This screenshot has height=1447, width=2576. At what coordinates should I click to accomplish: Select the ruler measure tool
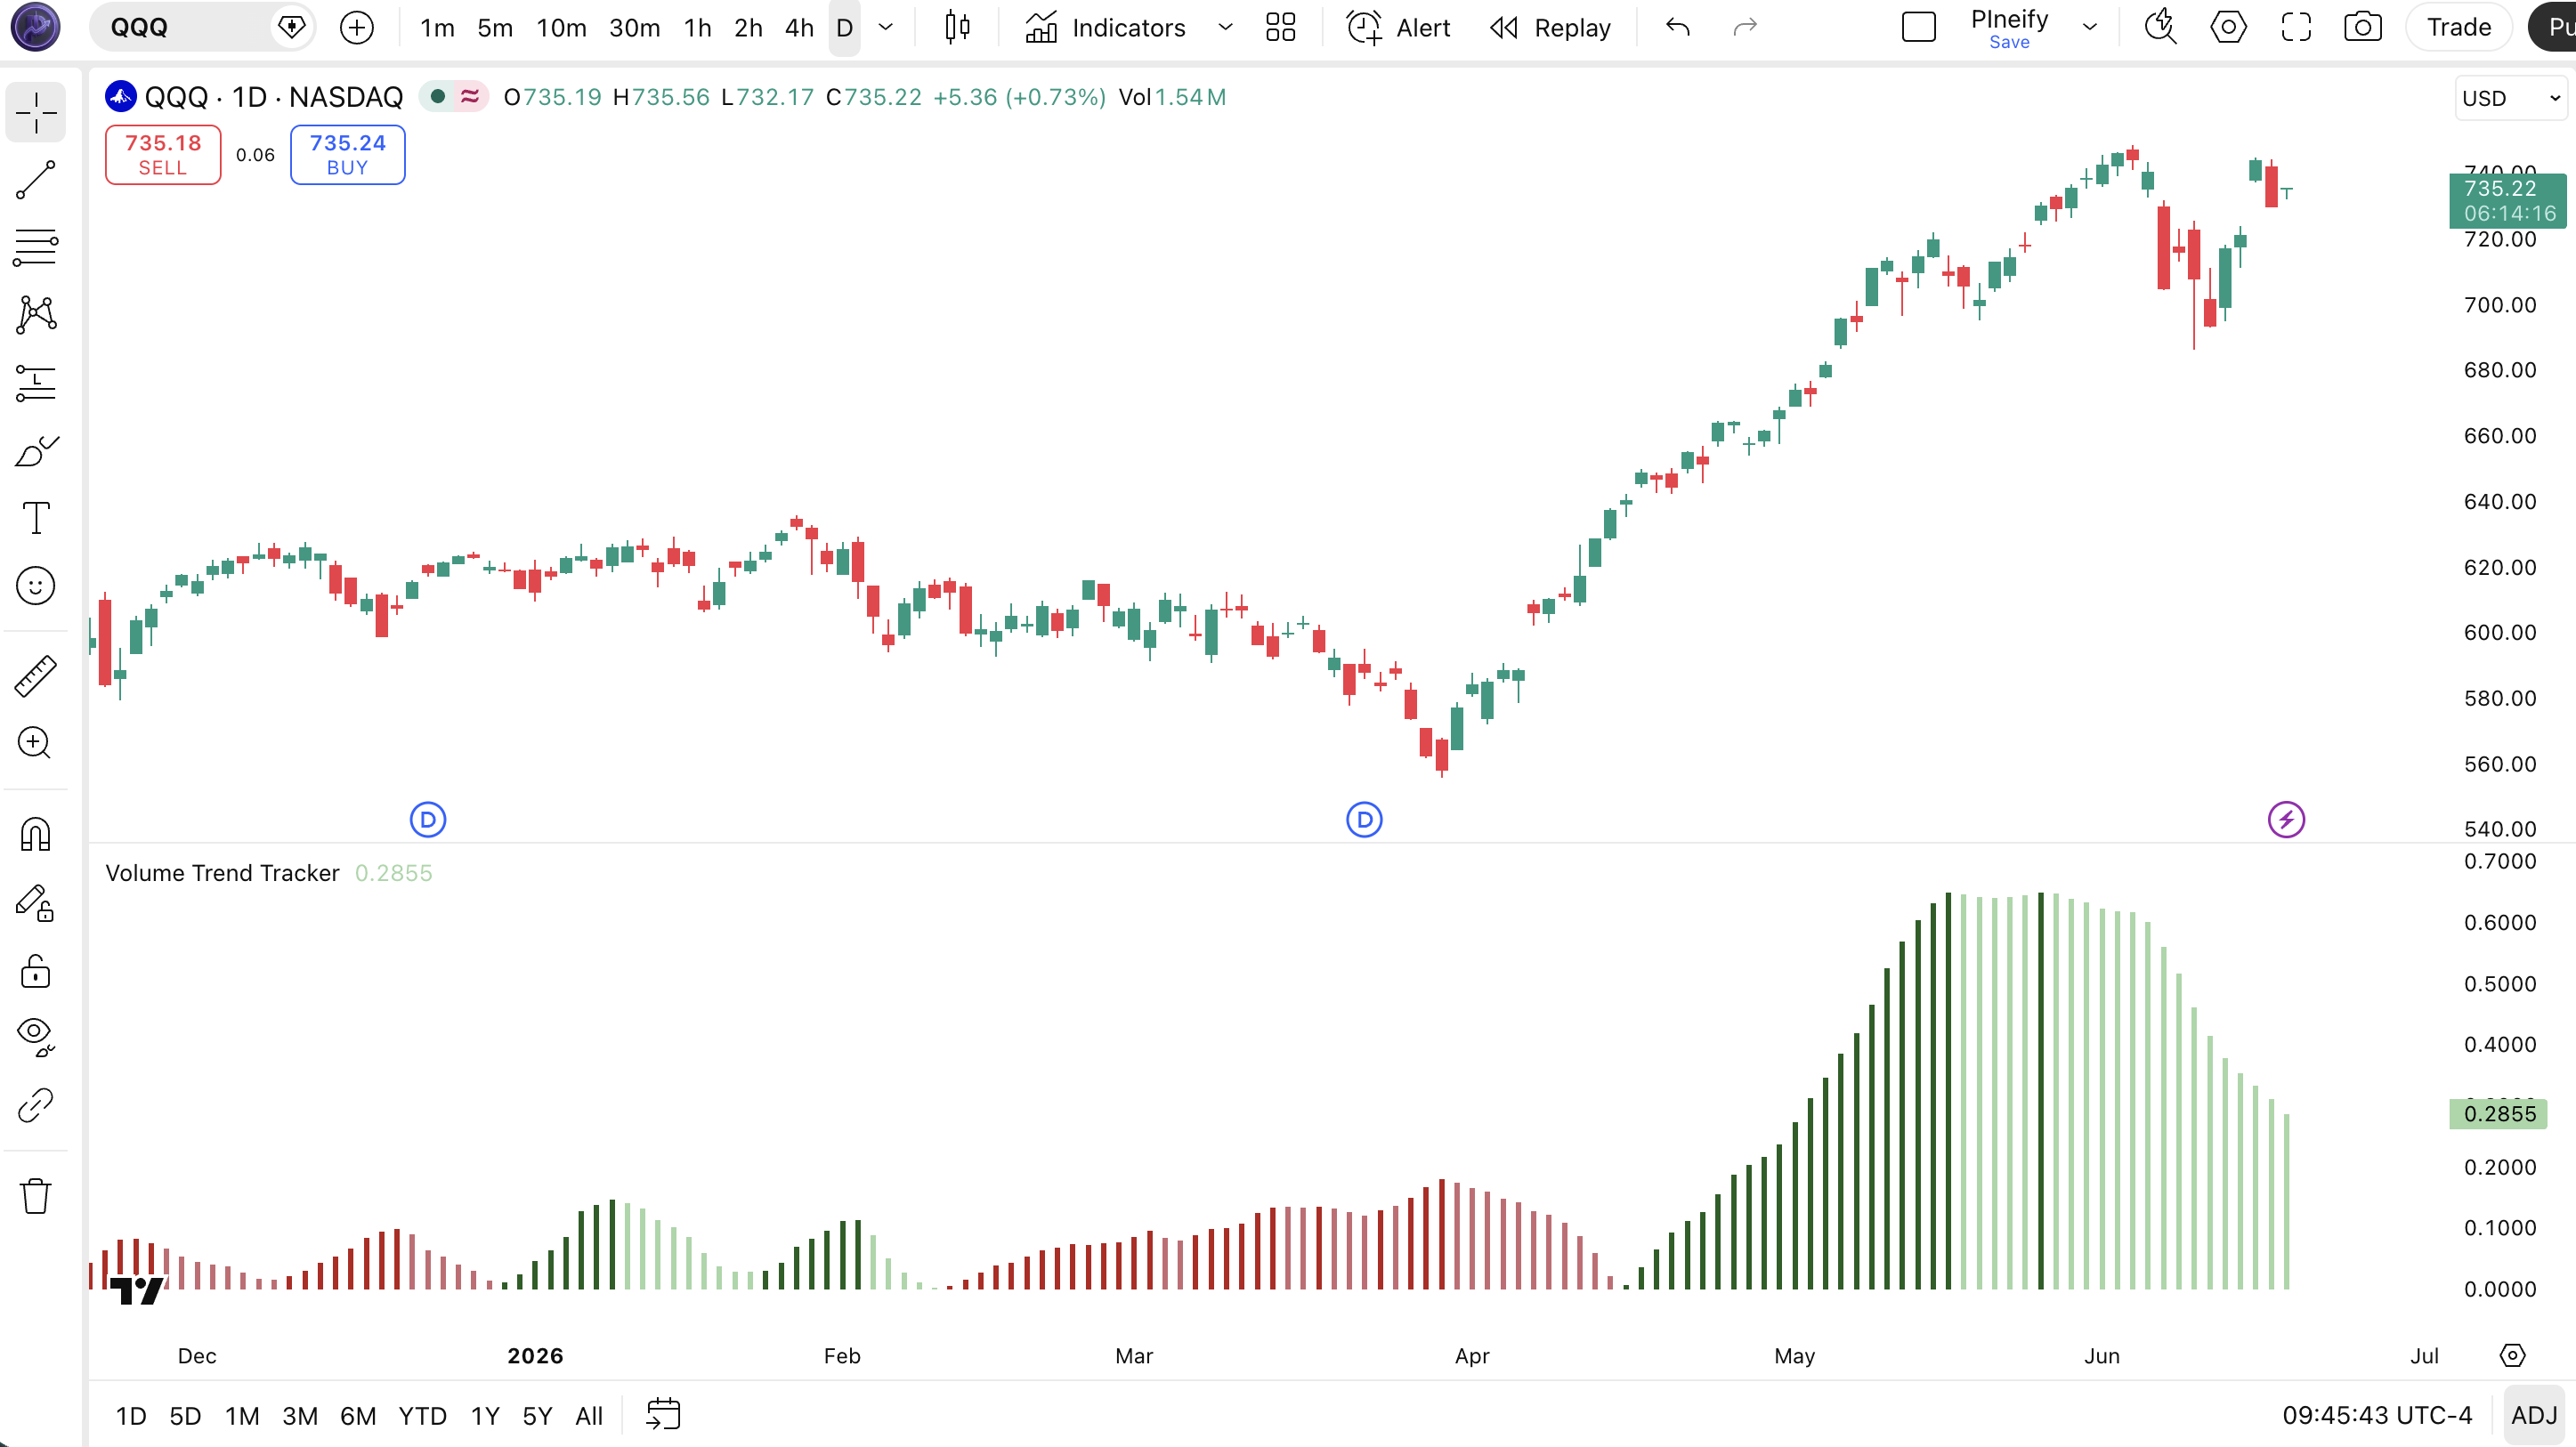tap(36, 676)
